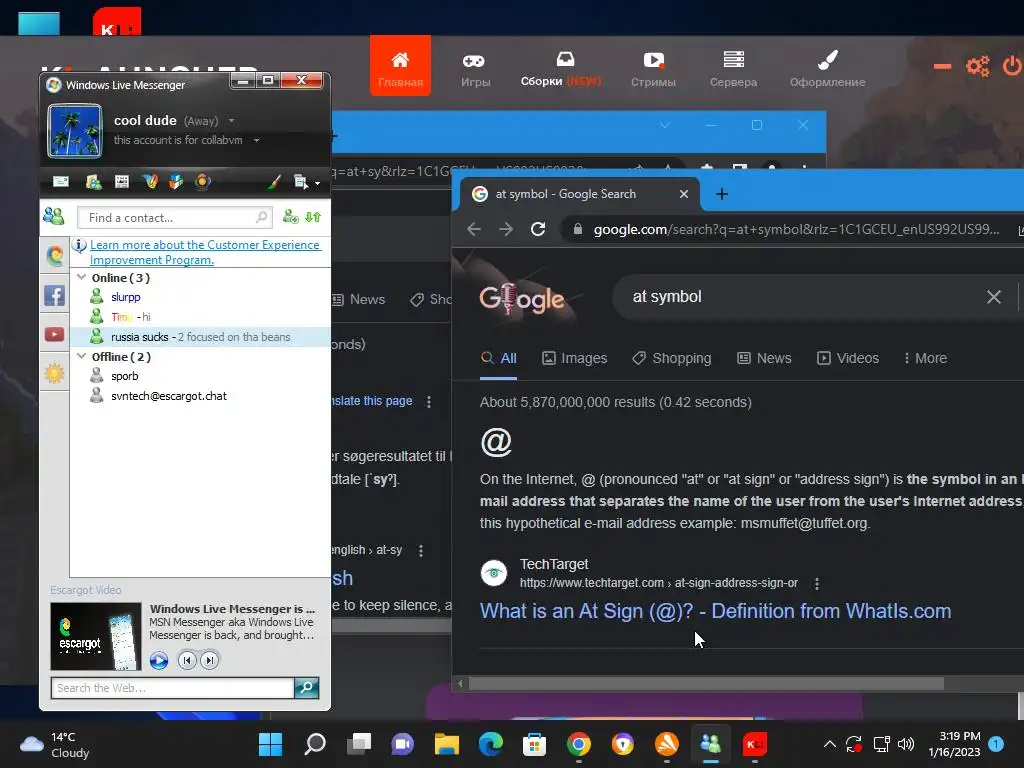Open launcher settings gears icon
The image size is (1024, 768).
click(978, 66)
